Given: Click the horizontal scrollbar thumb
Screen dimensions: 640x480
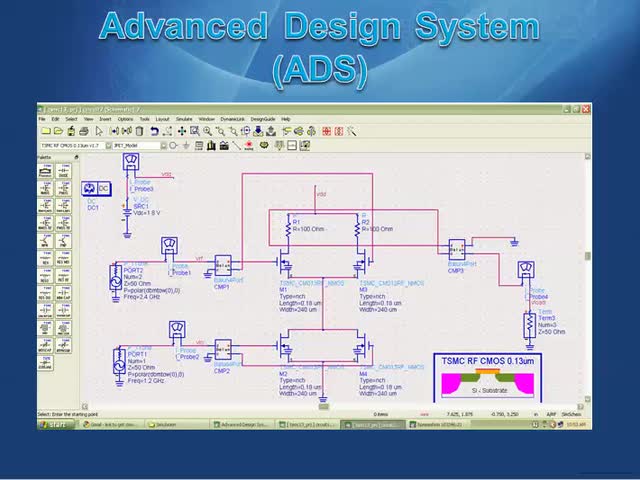Looking at the screenshot, I should click(x=324, y=407).
